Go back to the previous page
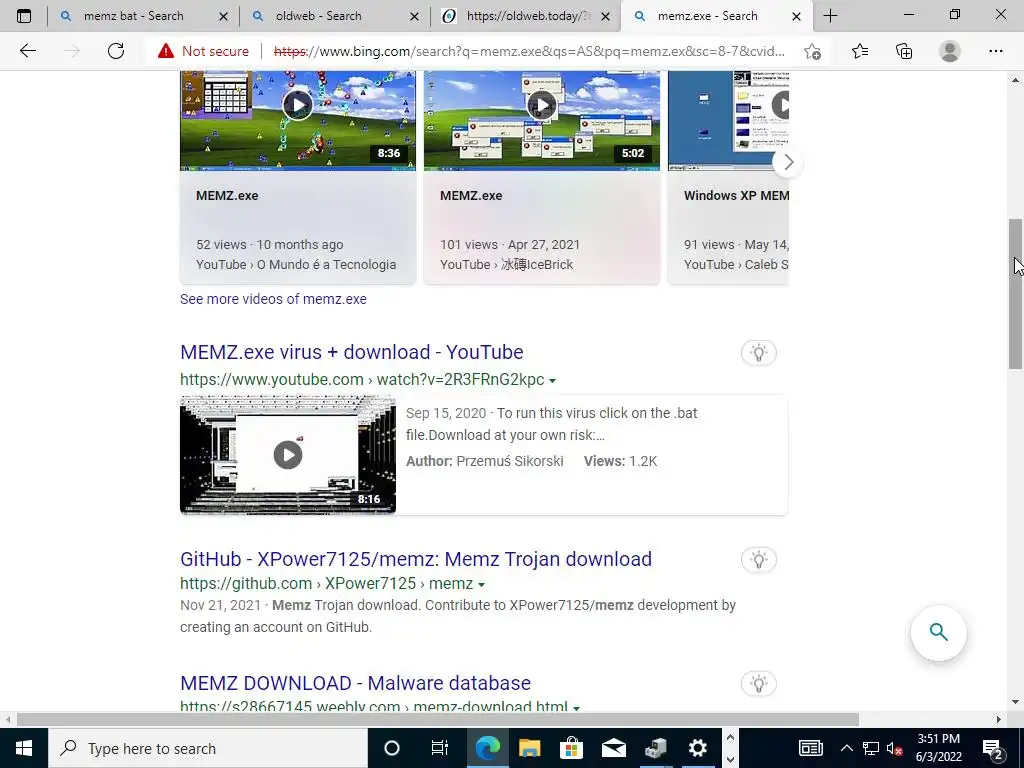The image size is (1024, 768). (x=27, y=51)
